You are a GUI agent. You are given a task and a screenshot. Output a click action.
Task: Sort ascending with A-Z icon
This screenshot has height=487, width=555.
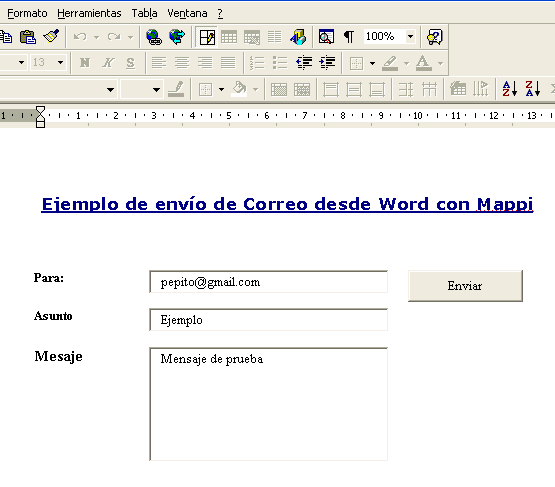510,88
